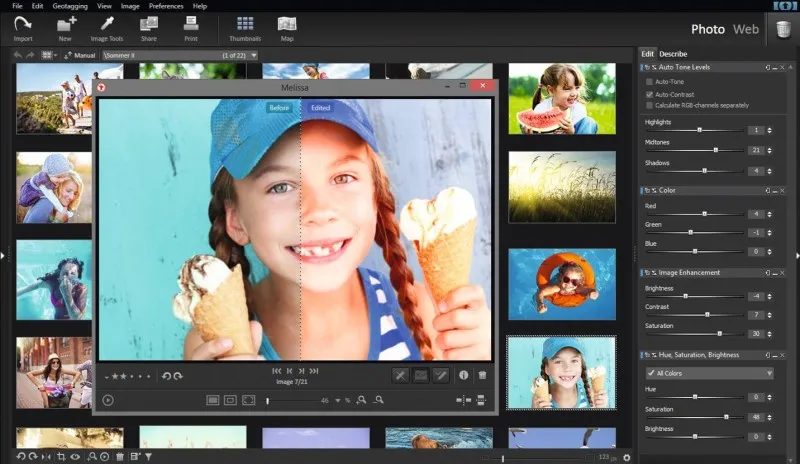The height and width of the screenshot is (464, 800).
Task: Enable the Auto-Tone checkbox
Action: [650, 81]
